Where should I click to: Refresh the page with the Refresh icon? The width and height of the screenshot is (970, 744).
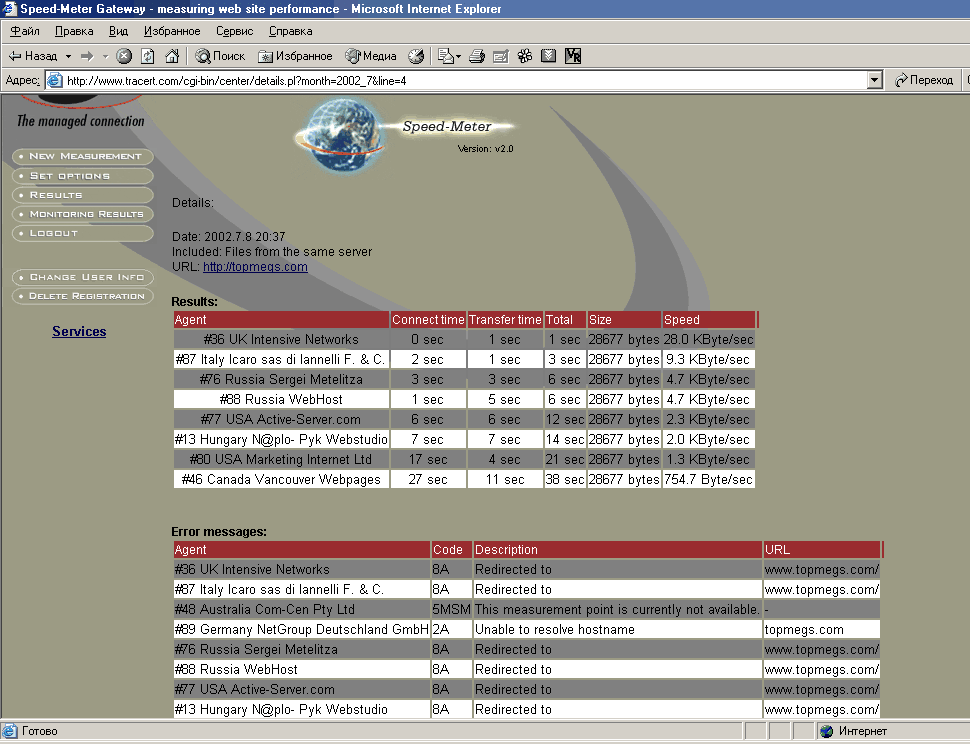click(148, 56)
